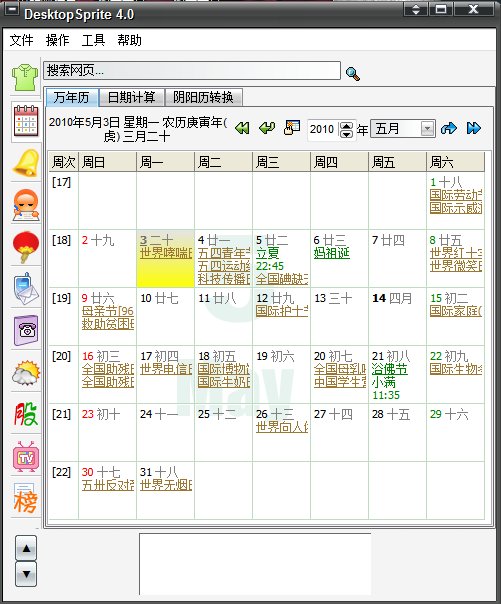Open the pink TV sidebar icon
The height and width of the screenshot is (604, 501).
coord(26,456)
